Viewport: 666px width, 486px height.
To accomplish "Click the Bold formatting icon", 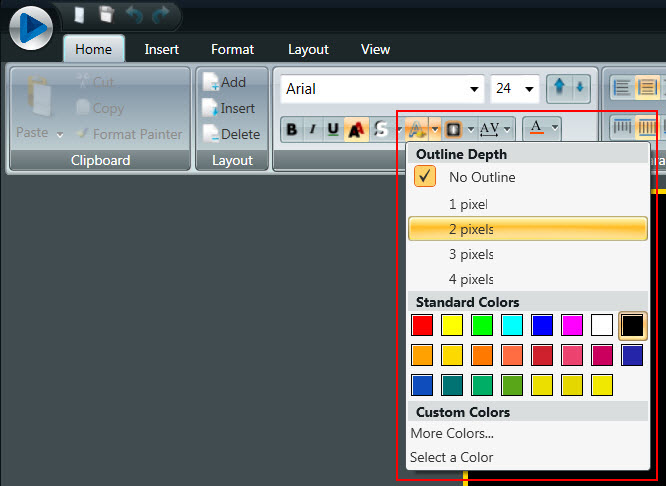I will [291, 129].
